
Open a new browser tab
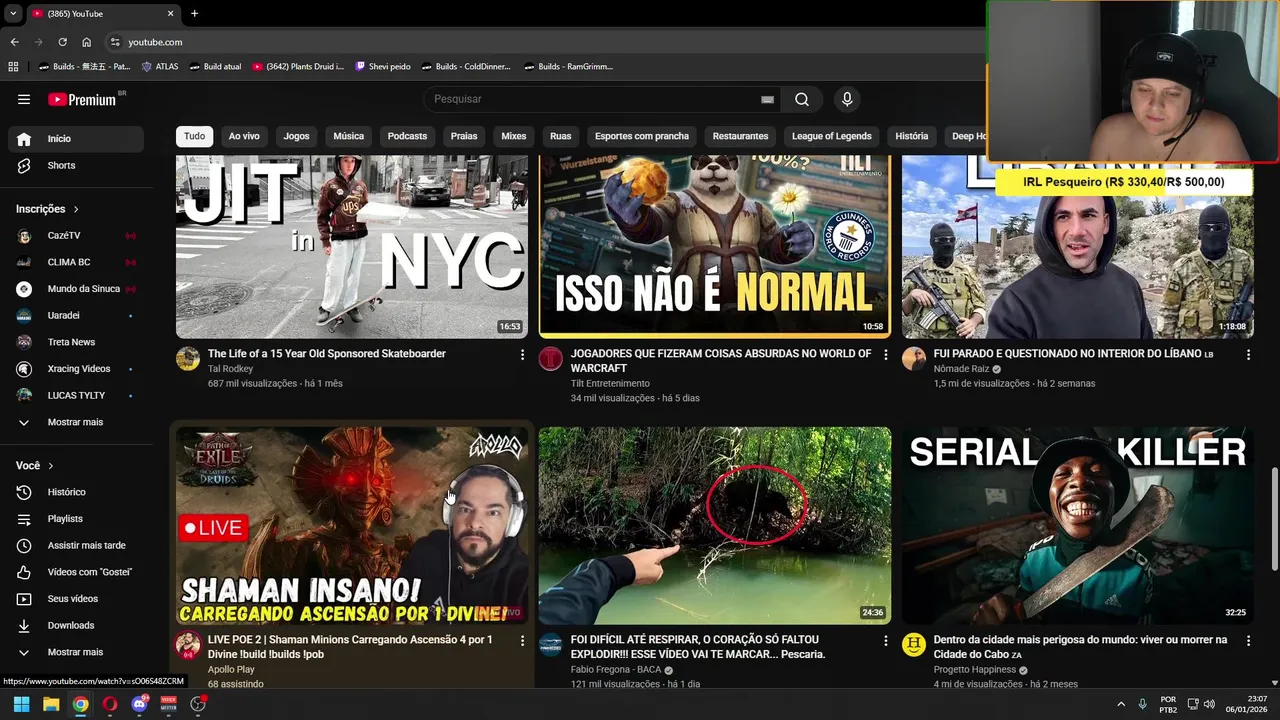(x=194, y=13)
